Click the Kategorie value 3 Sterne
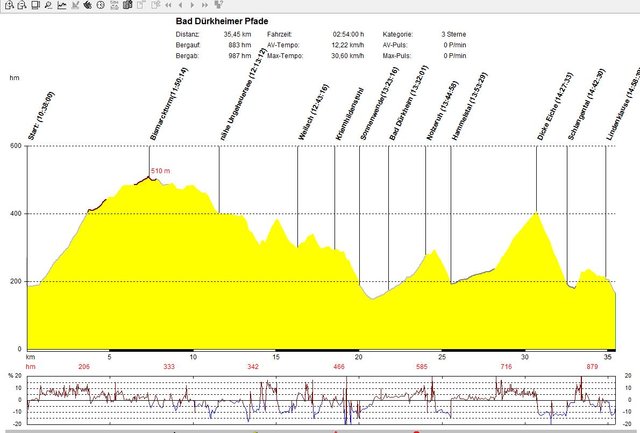The image size is (640, 433). [x=453, y=34]
